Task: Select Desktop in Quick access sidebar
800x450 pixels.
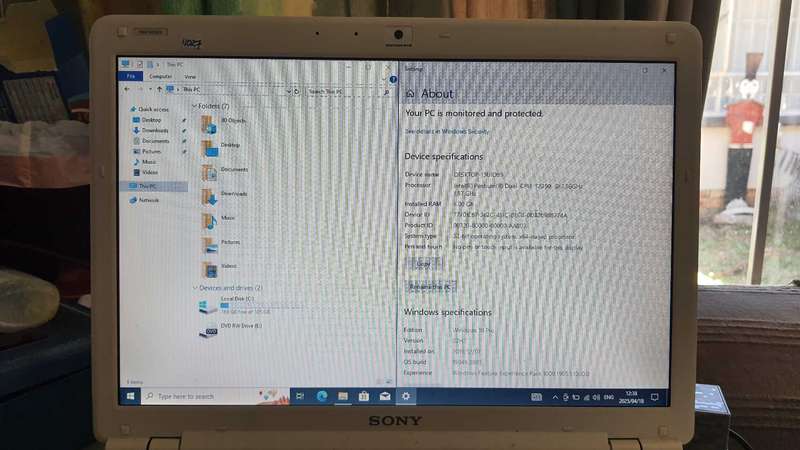Action: pos(148,120)
